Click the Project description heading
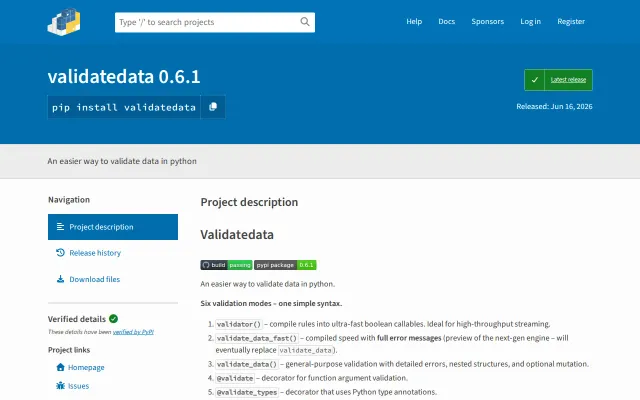 (249, 202)
